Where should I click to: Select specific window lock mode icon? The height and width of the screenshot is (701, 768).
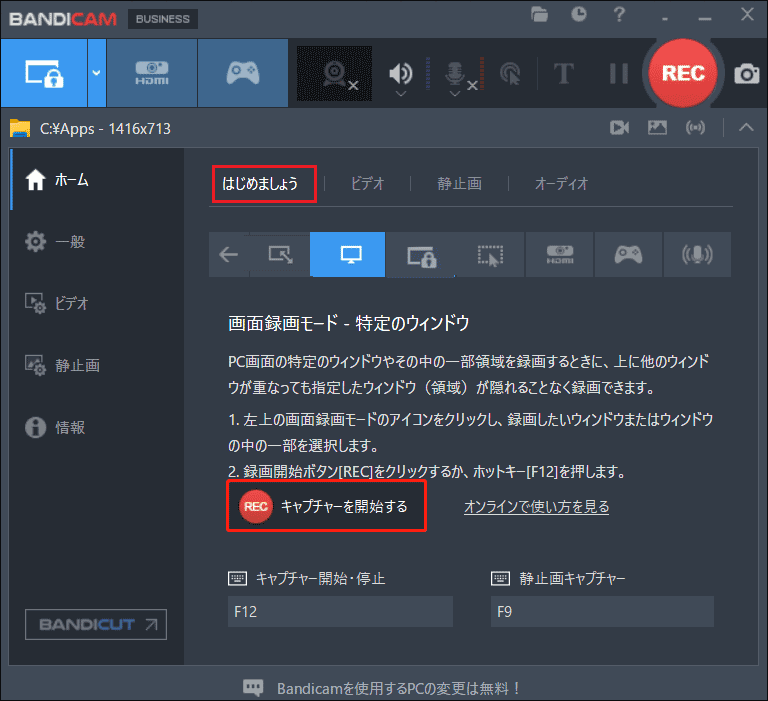421,255
